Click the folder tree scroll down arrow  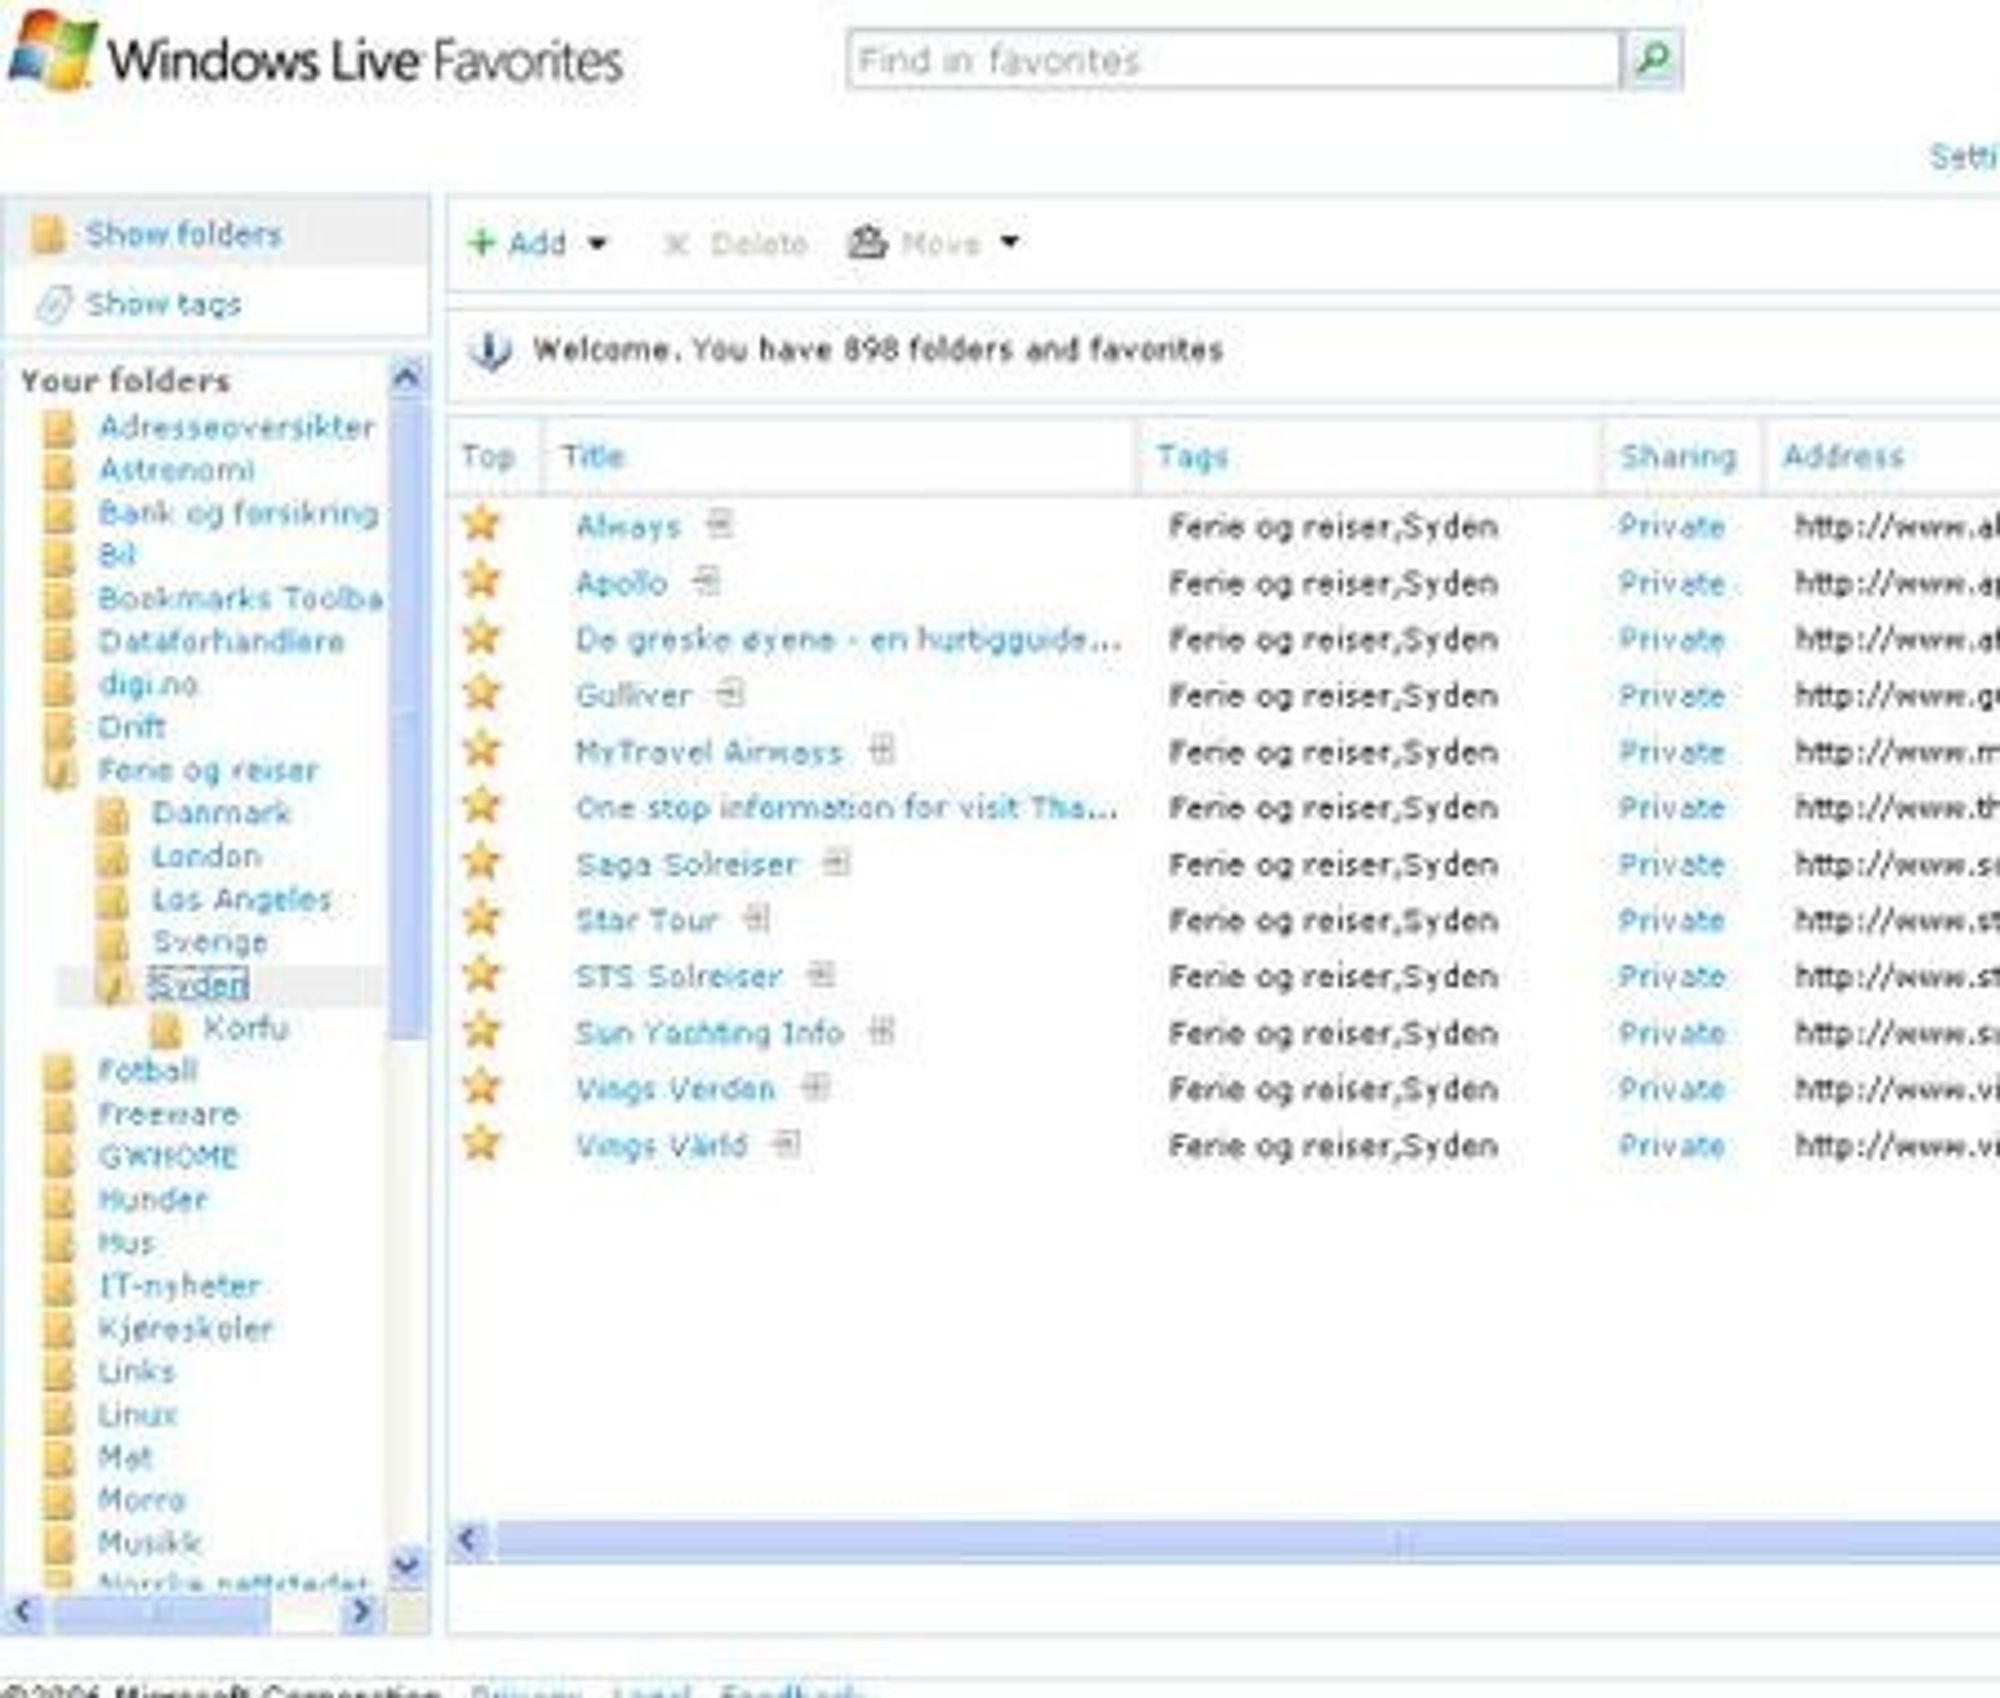coord(406,1564)
